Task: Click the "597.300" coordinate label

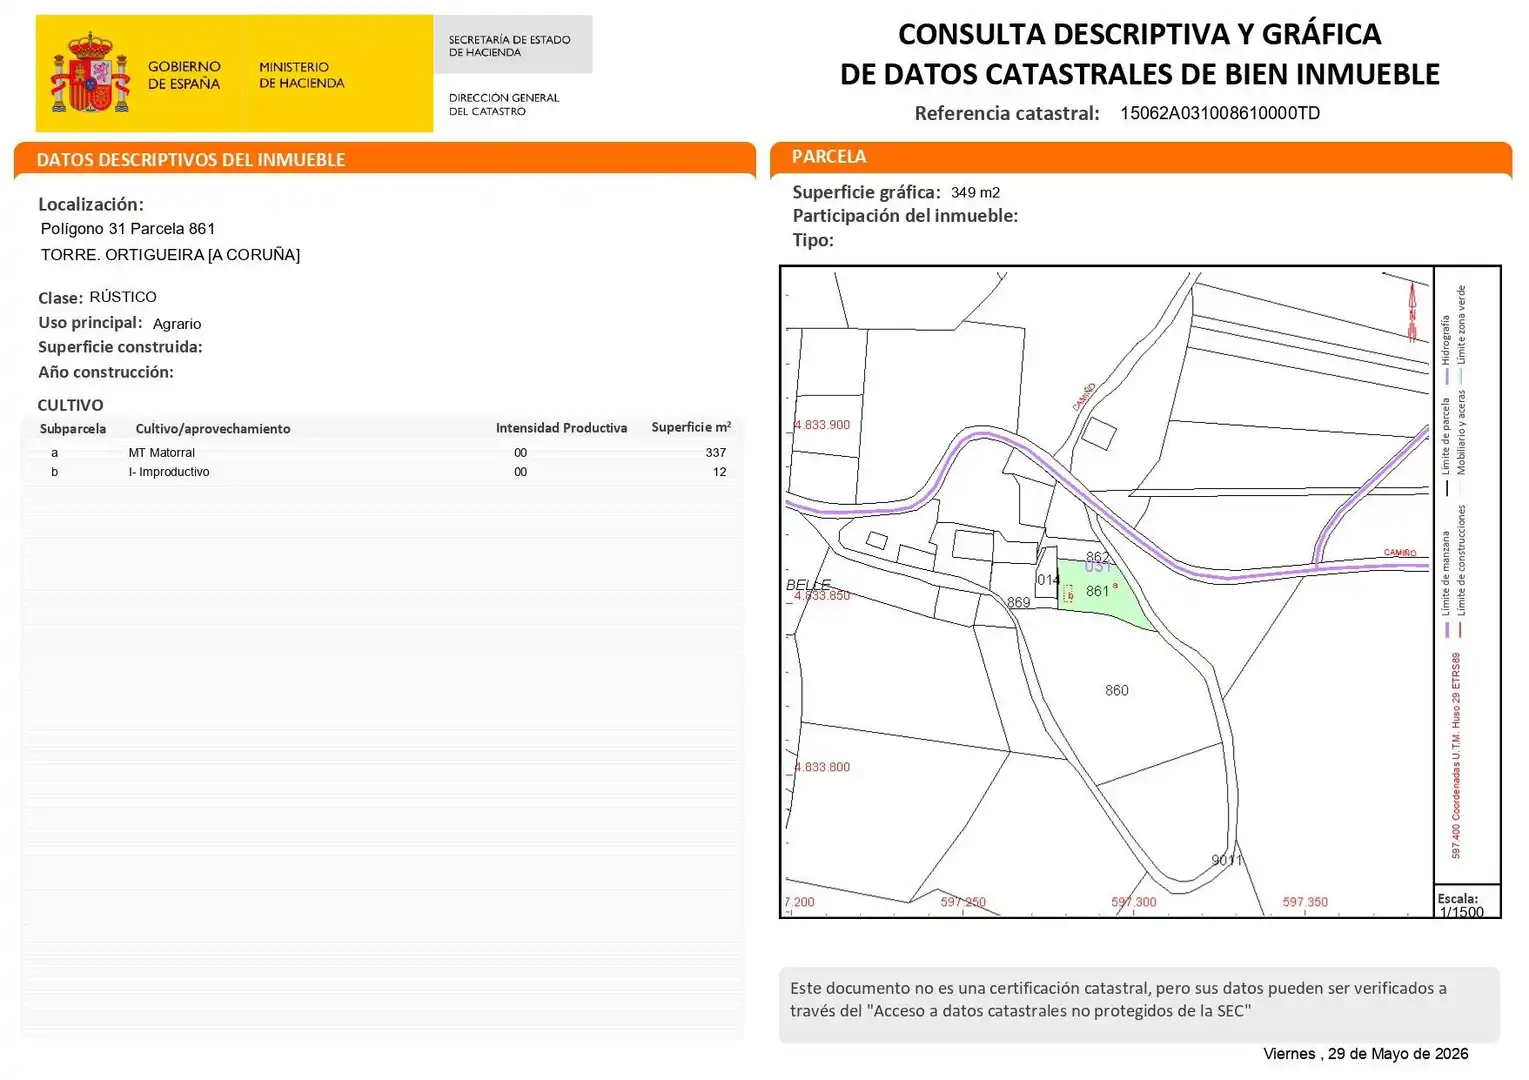Action: 1134,902
